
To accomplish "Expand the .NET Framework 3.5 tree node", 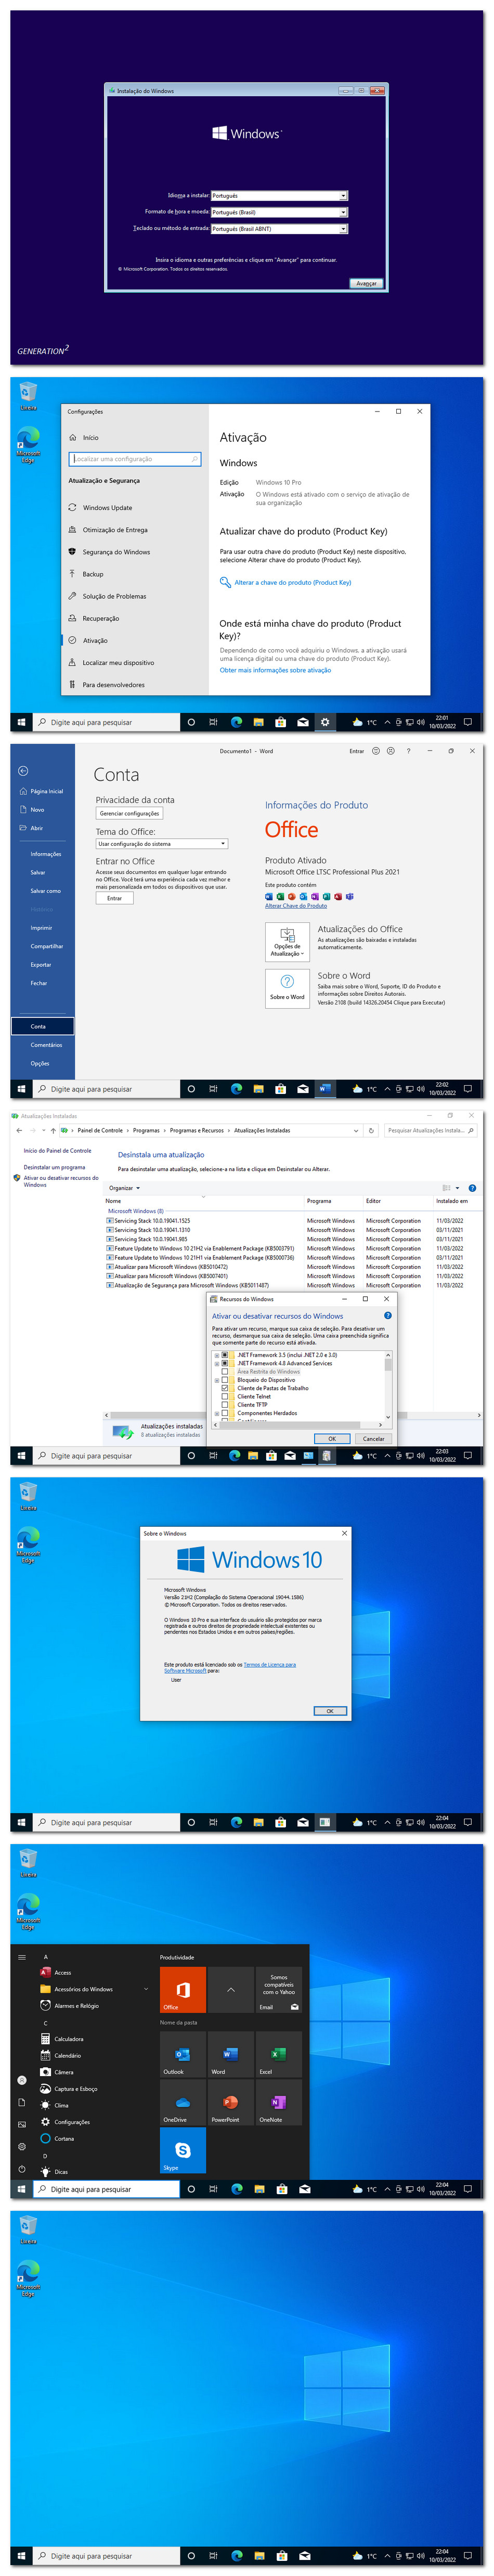I will [217, 1355].
